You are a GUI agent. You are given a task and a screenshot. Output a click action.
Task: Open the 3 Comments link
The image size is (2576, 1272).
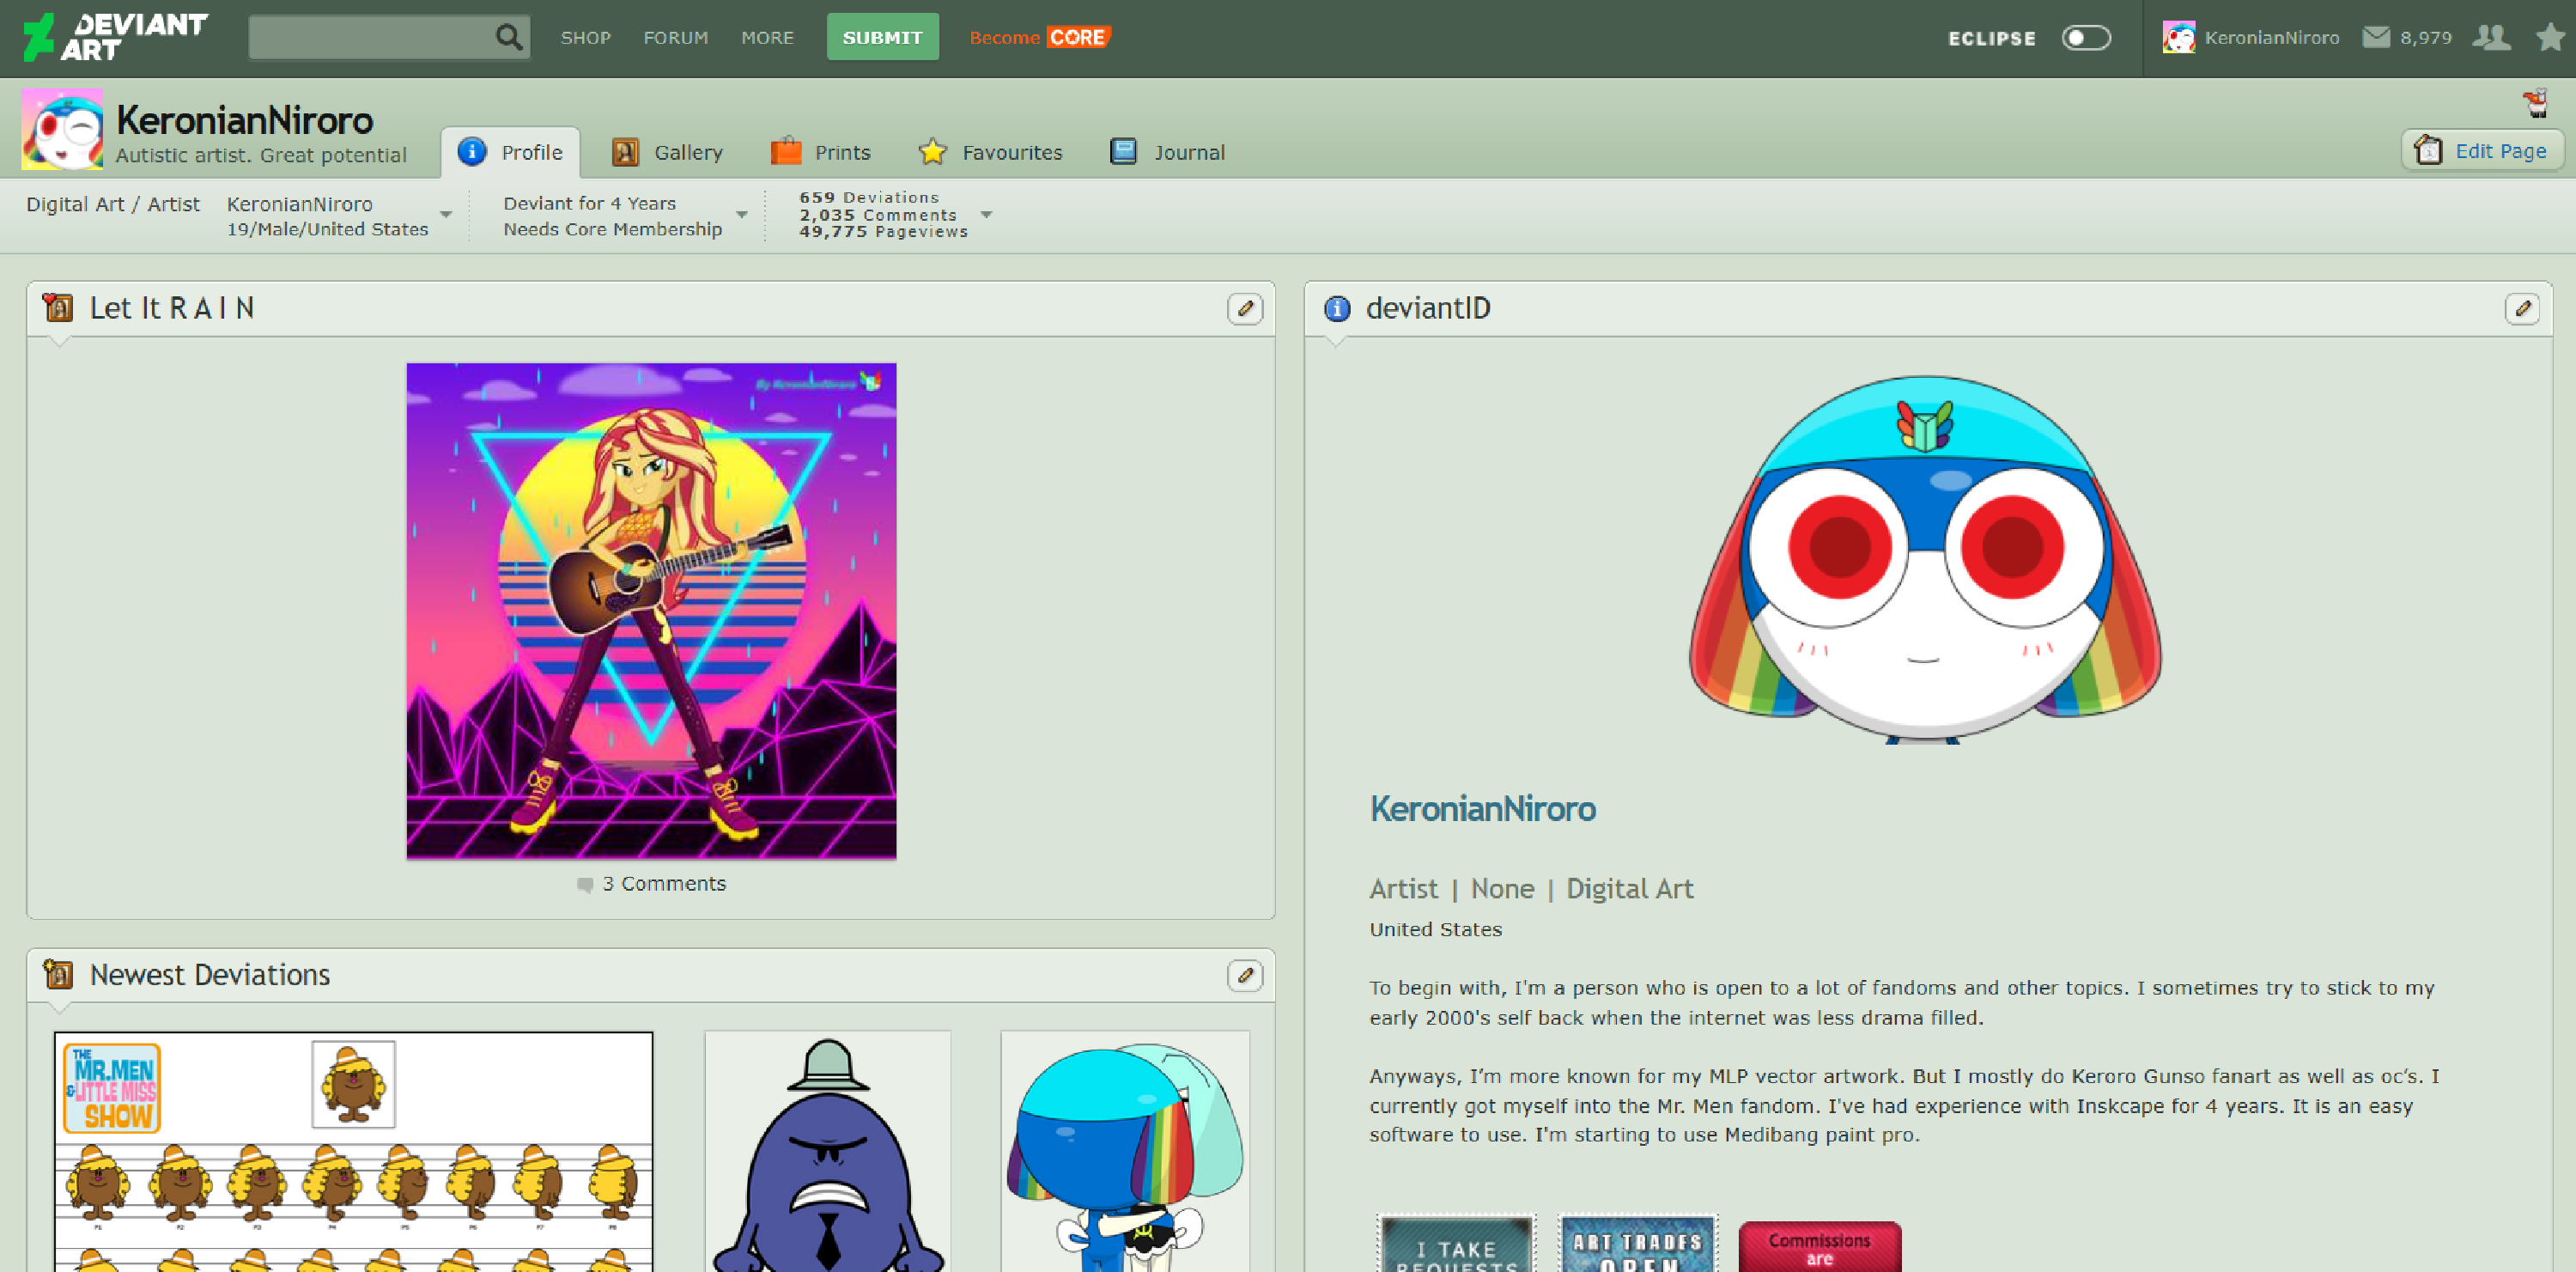664,885
